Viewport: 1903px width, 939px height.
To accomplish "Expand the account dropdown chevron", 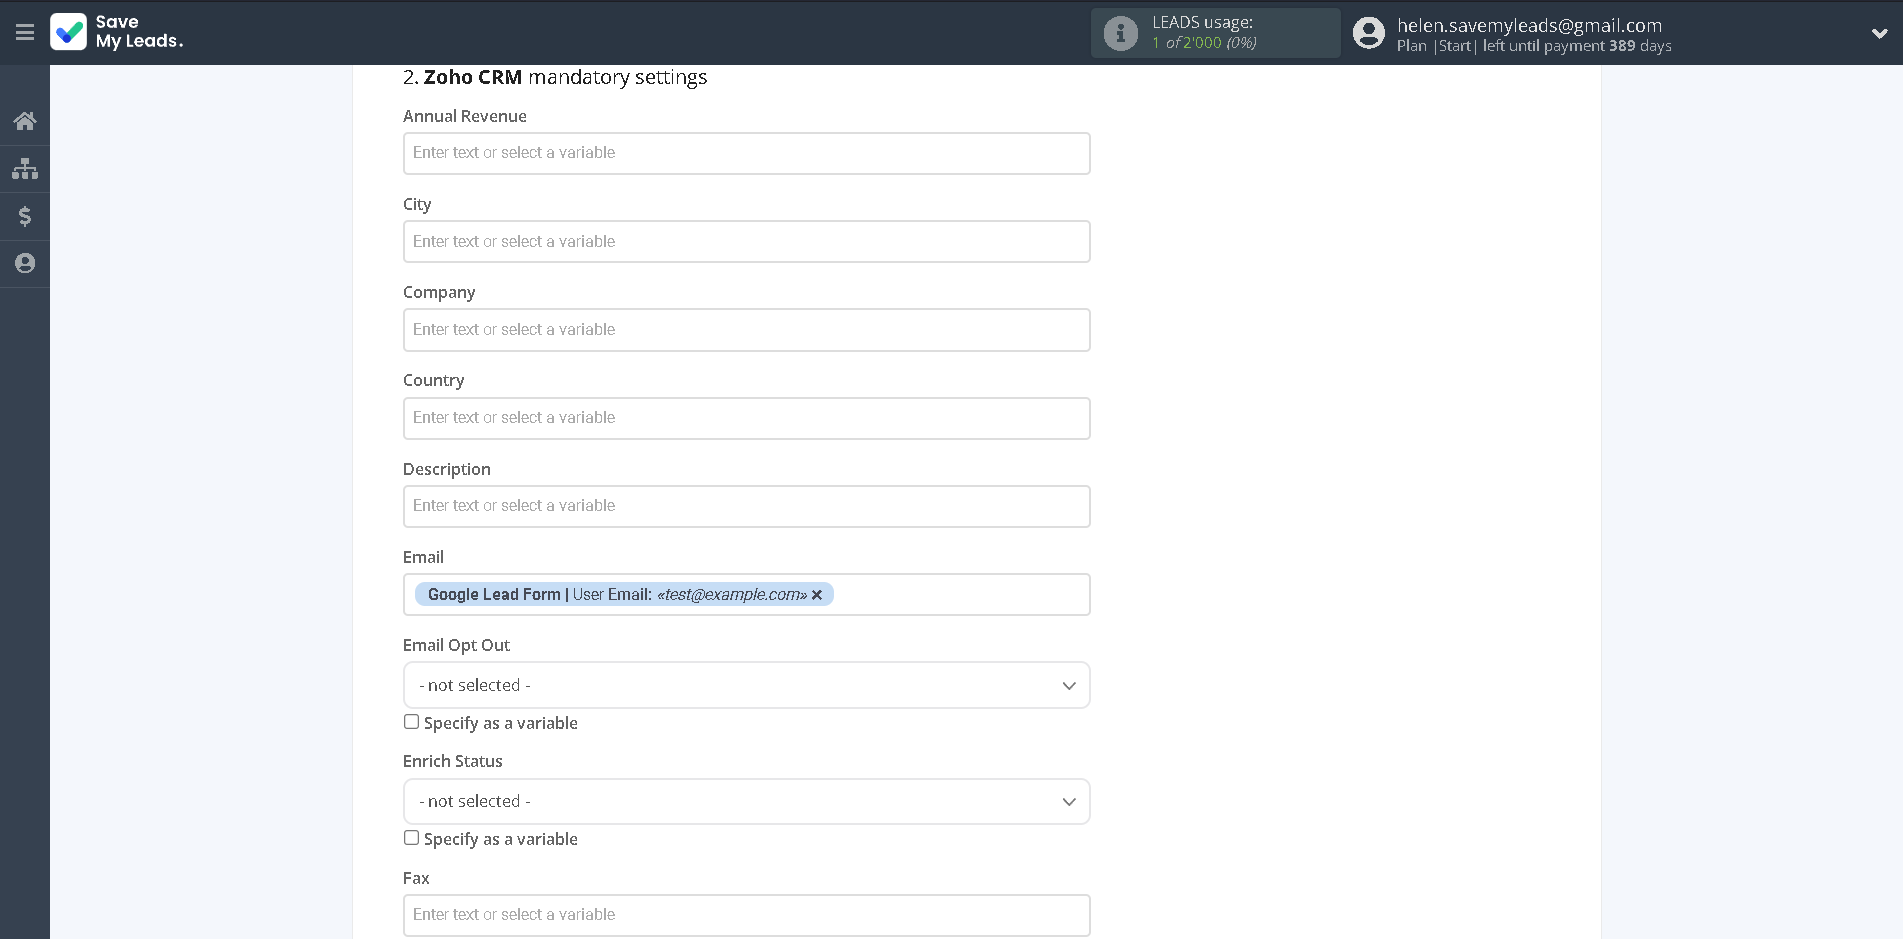I will coord(1879,33).
